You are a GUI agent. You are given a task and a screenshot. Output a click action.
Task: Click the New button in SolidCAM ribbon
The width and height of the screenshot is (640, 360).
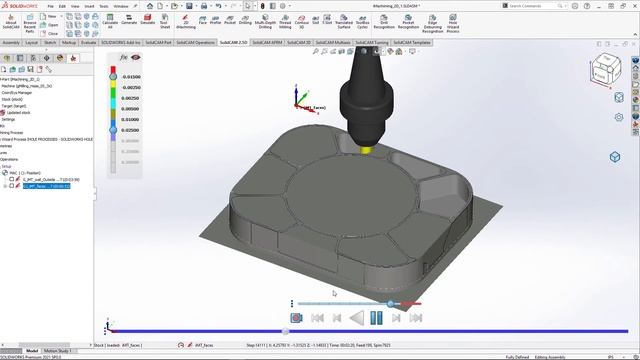[49, 16]
